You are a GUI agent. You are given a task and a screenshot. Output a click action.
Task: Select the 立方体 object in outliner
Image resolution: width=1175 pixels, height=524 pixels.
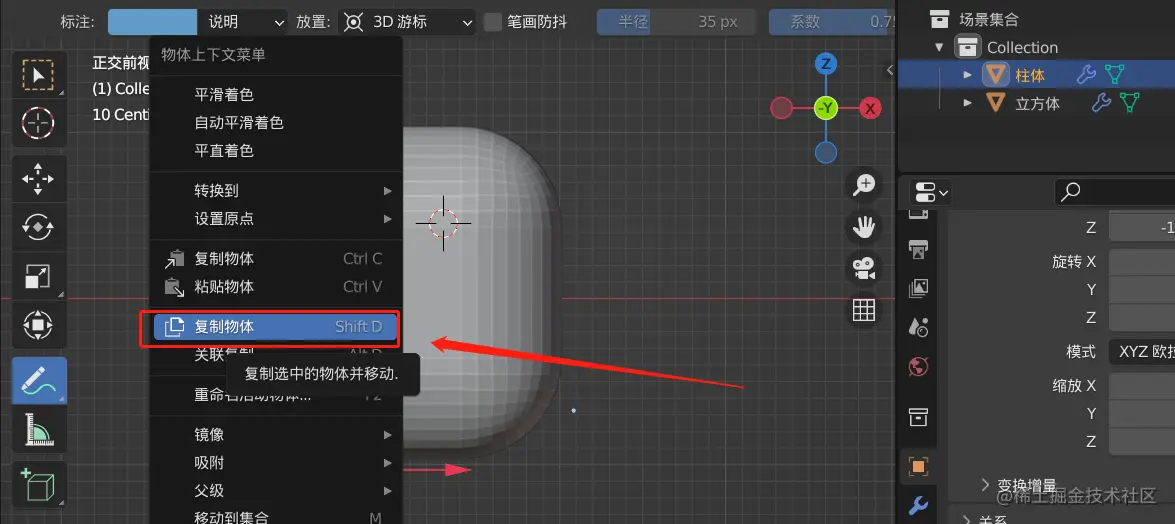1037,103
